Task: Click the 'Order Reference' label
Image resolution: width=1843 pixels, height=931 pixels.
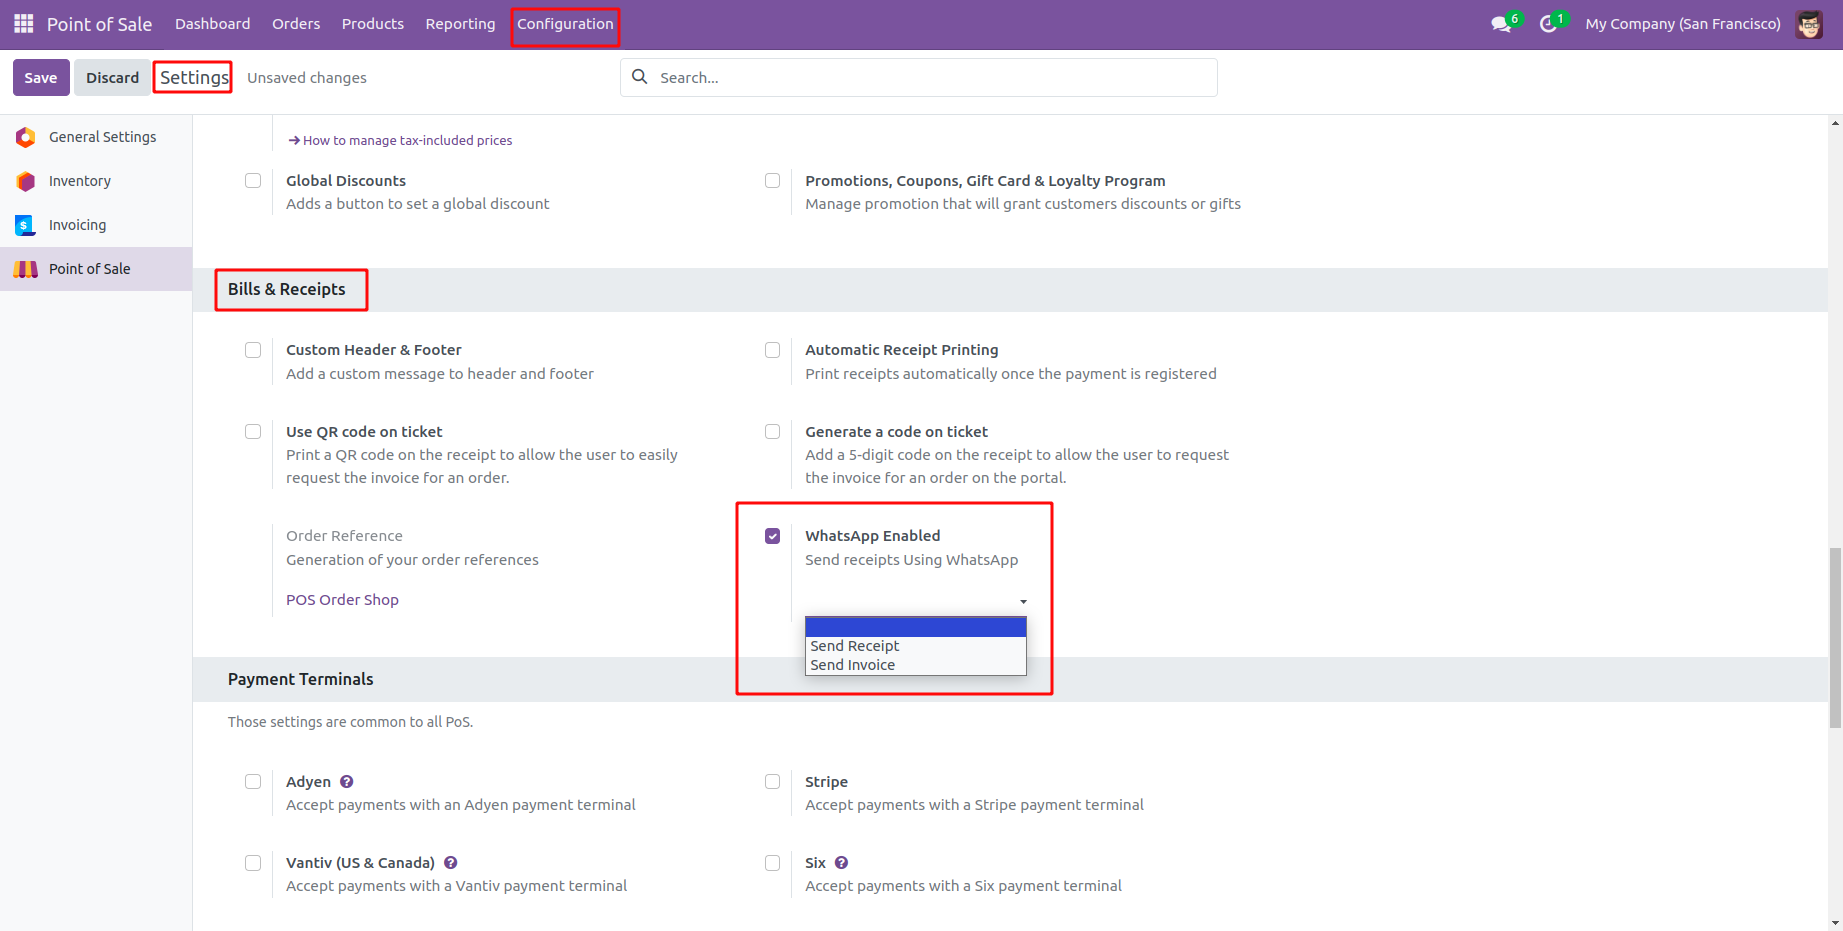Action: pos(344,536)
